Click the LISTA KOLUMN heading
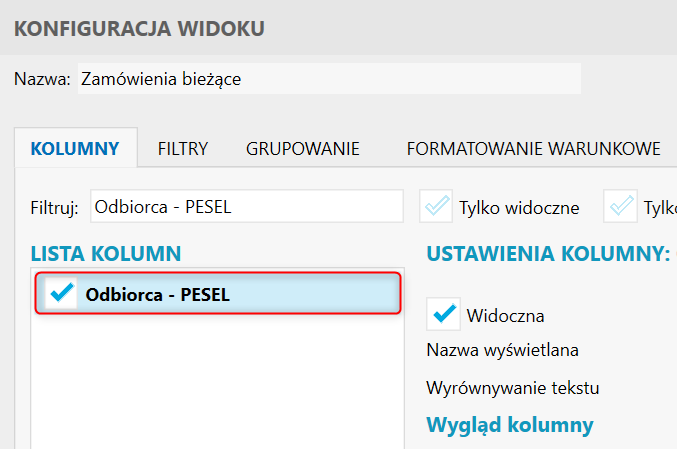The width and height of the screenshot is (677, 449). pyautogui.click(x=105, y=254)
